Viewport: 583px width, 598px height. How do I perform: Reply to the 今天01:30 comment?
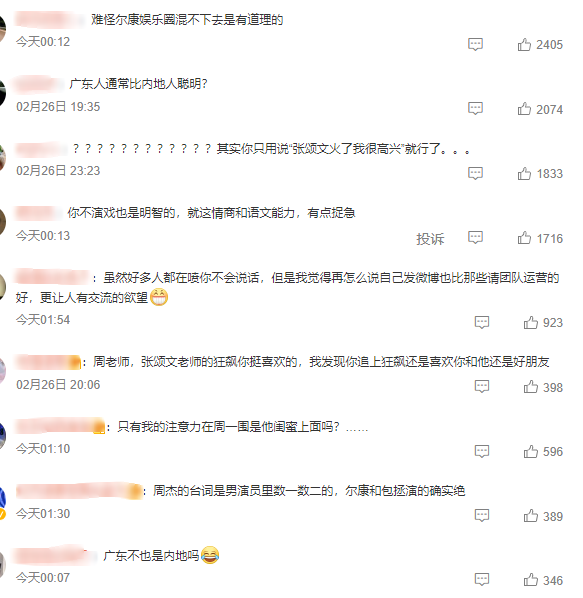point(482,516)
